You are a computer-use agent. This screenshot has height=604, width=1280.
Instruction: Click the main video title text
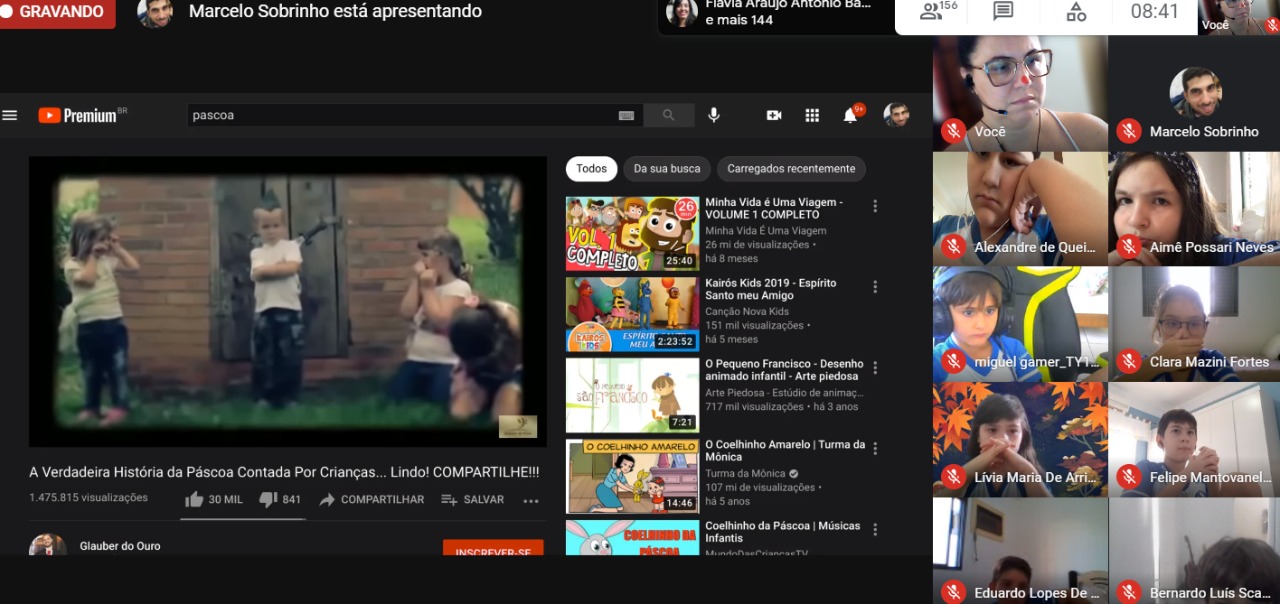pos(284,472)
